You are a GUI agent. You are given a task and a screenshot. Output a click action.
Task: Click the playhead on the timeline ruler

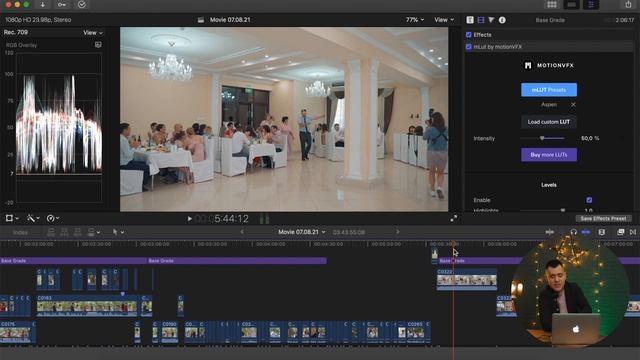pos(453,244)
